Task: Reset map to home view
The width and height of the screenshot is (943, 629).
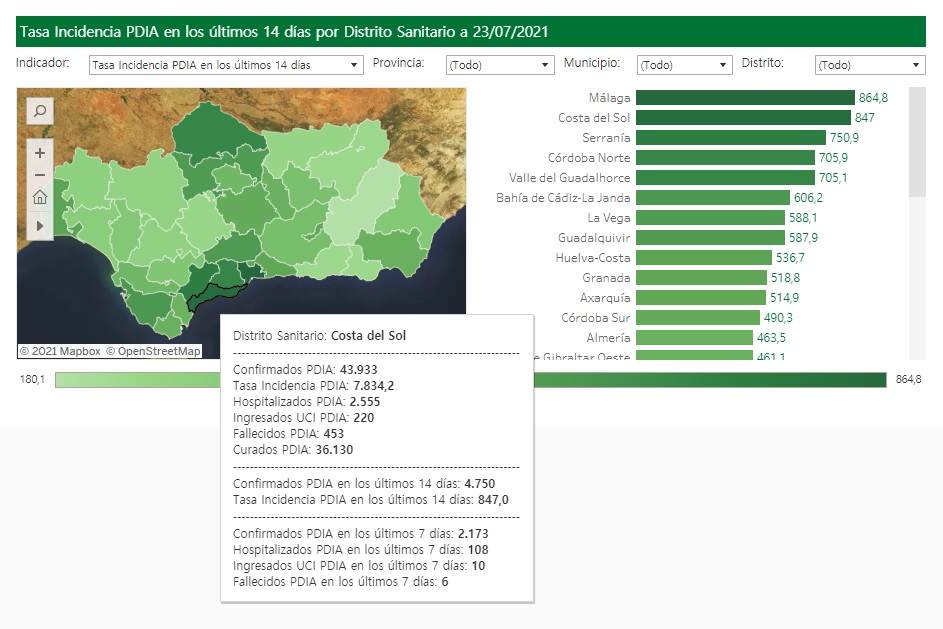Action: [40, 197]
